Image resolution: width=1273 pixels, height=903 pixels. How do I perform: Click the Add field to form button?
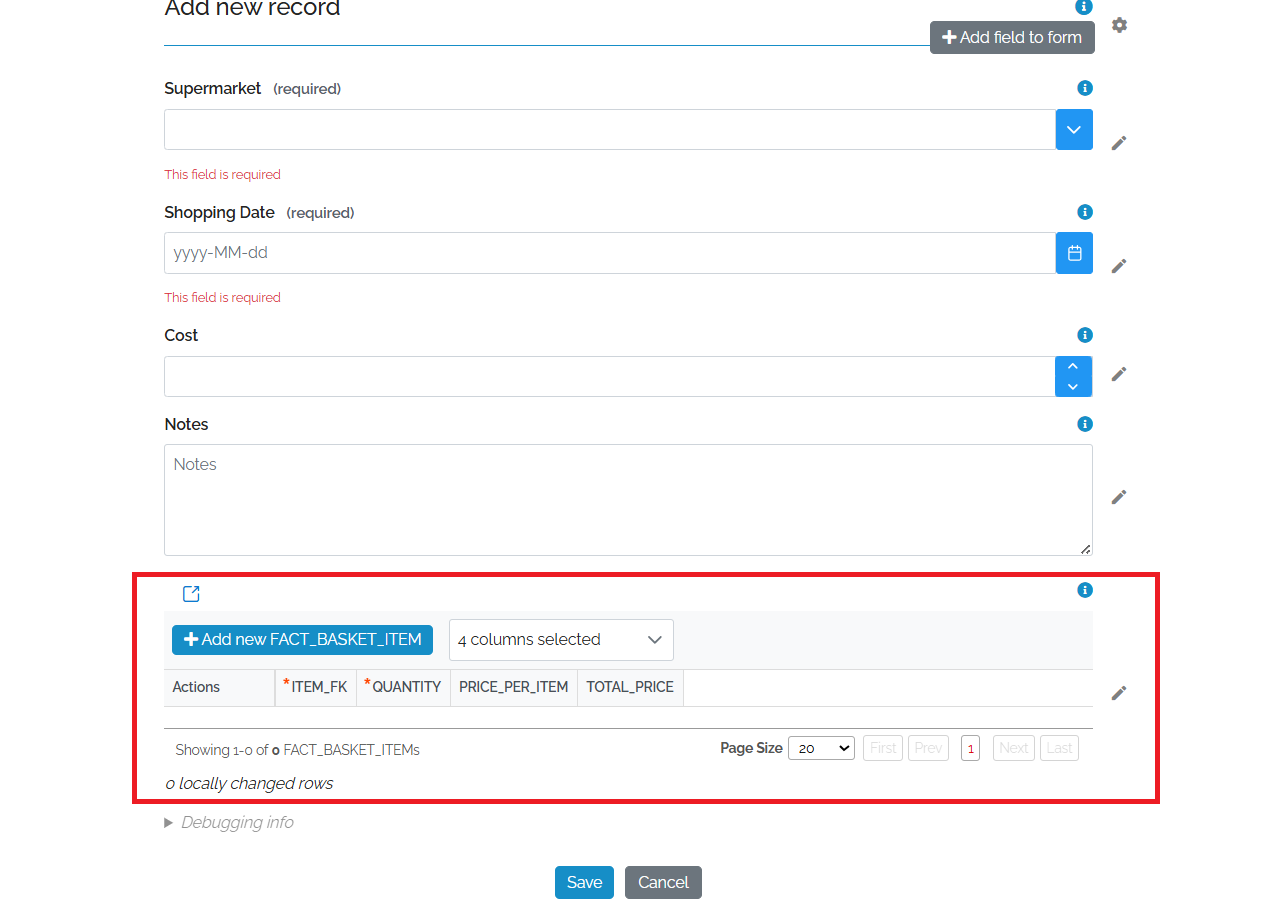[1012, 37]
